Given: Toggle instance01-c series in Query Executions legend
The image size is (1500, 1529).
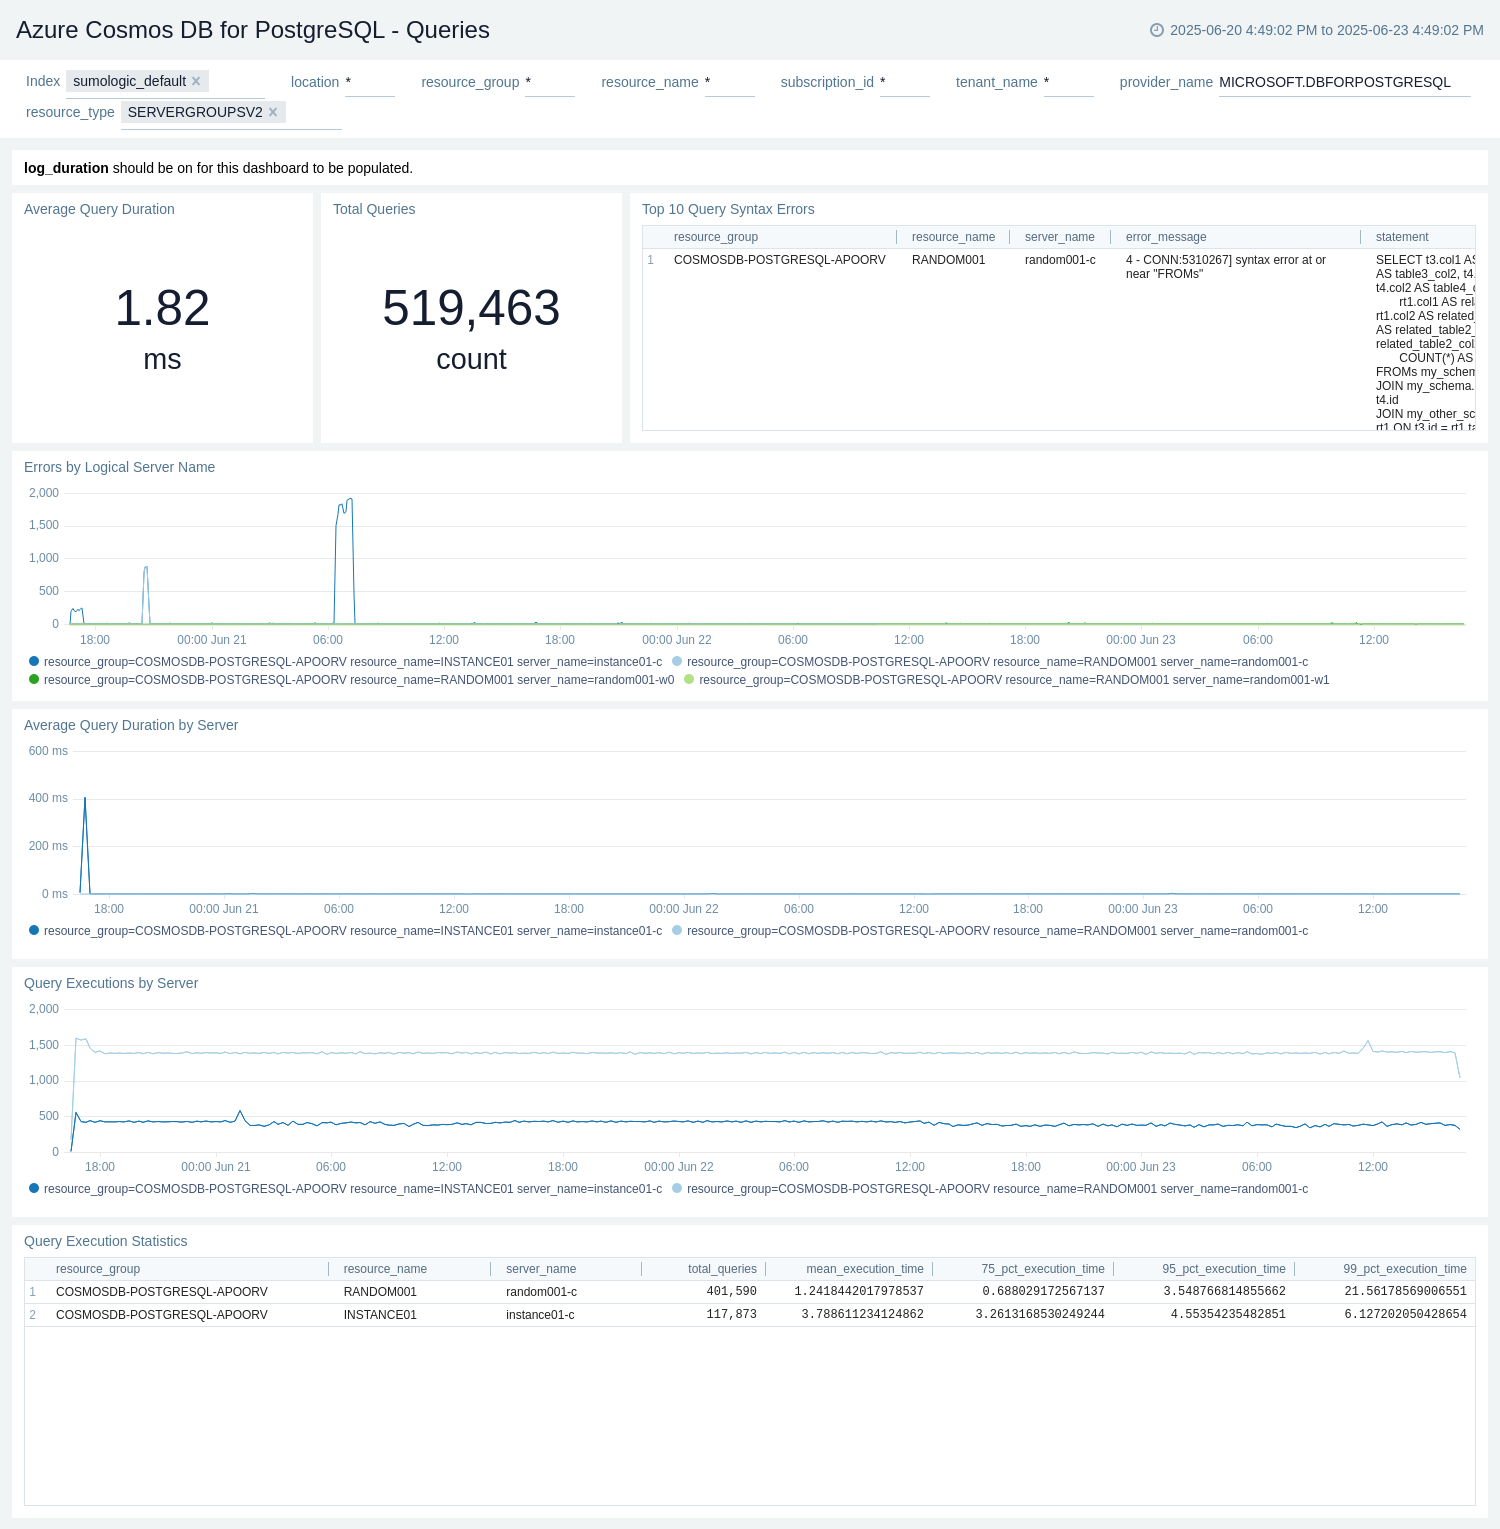Looking at the screenshot, I should pyautogui.click(x=345, y=1189).
